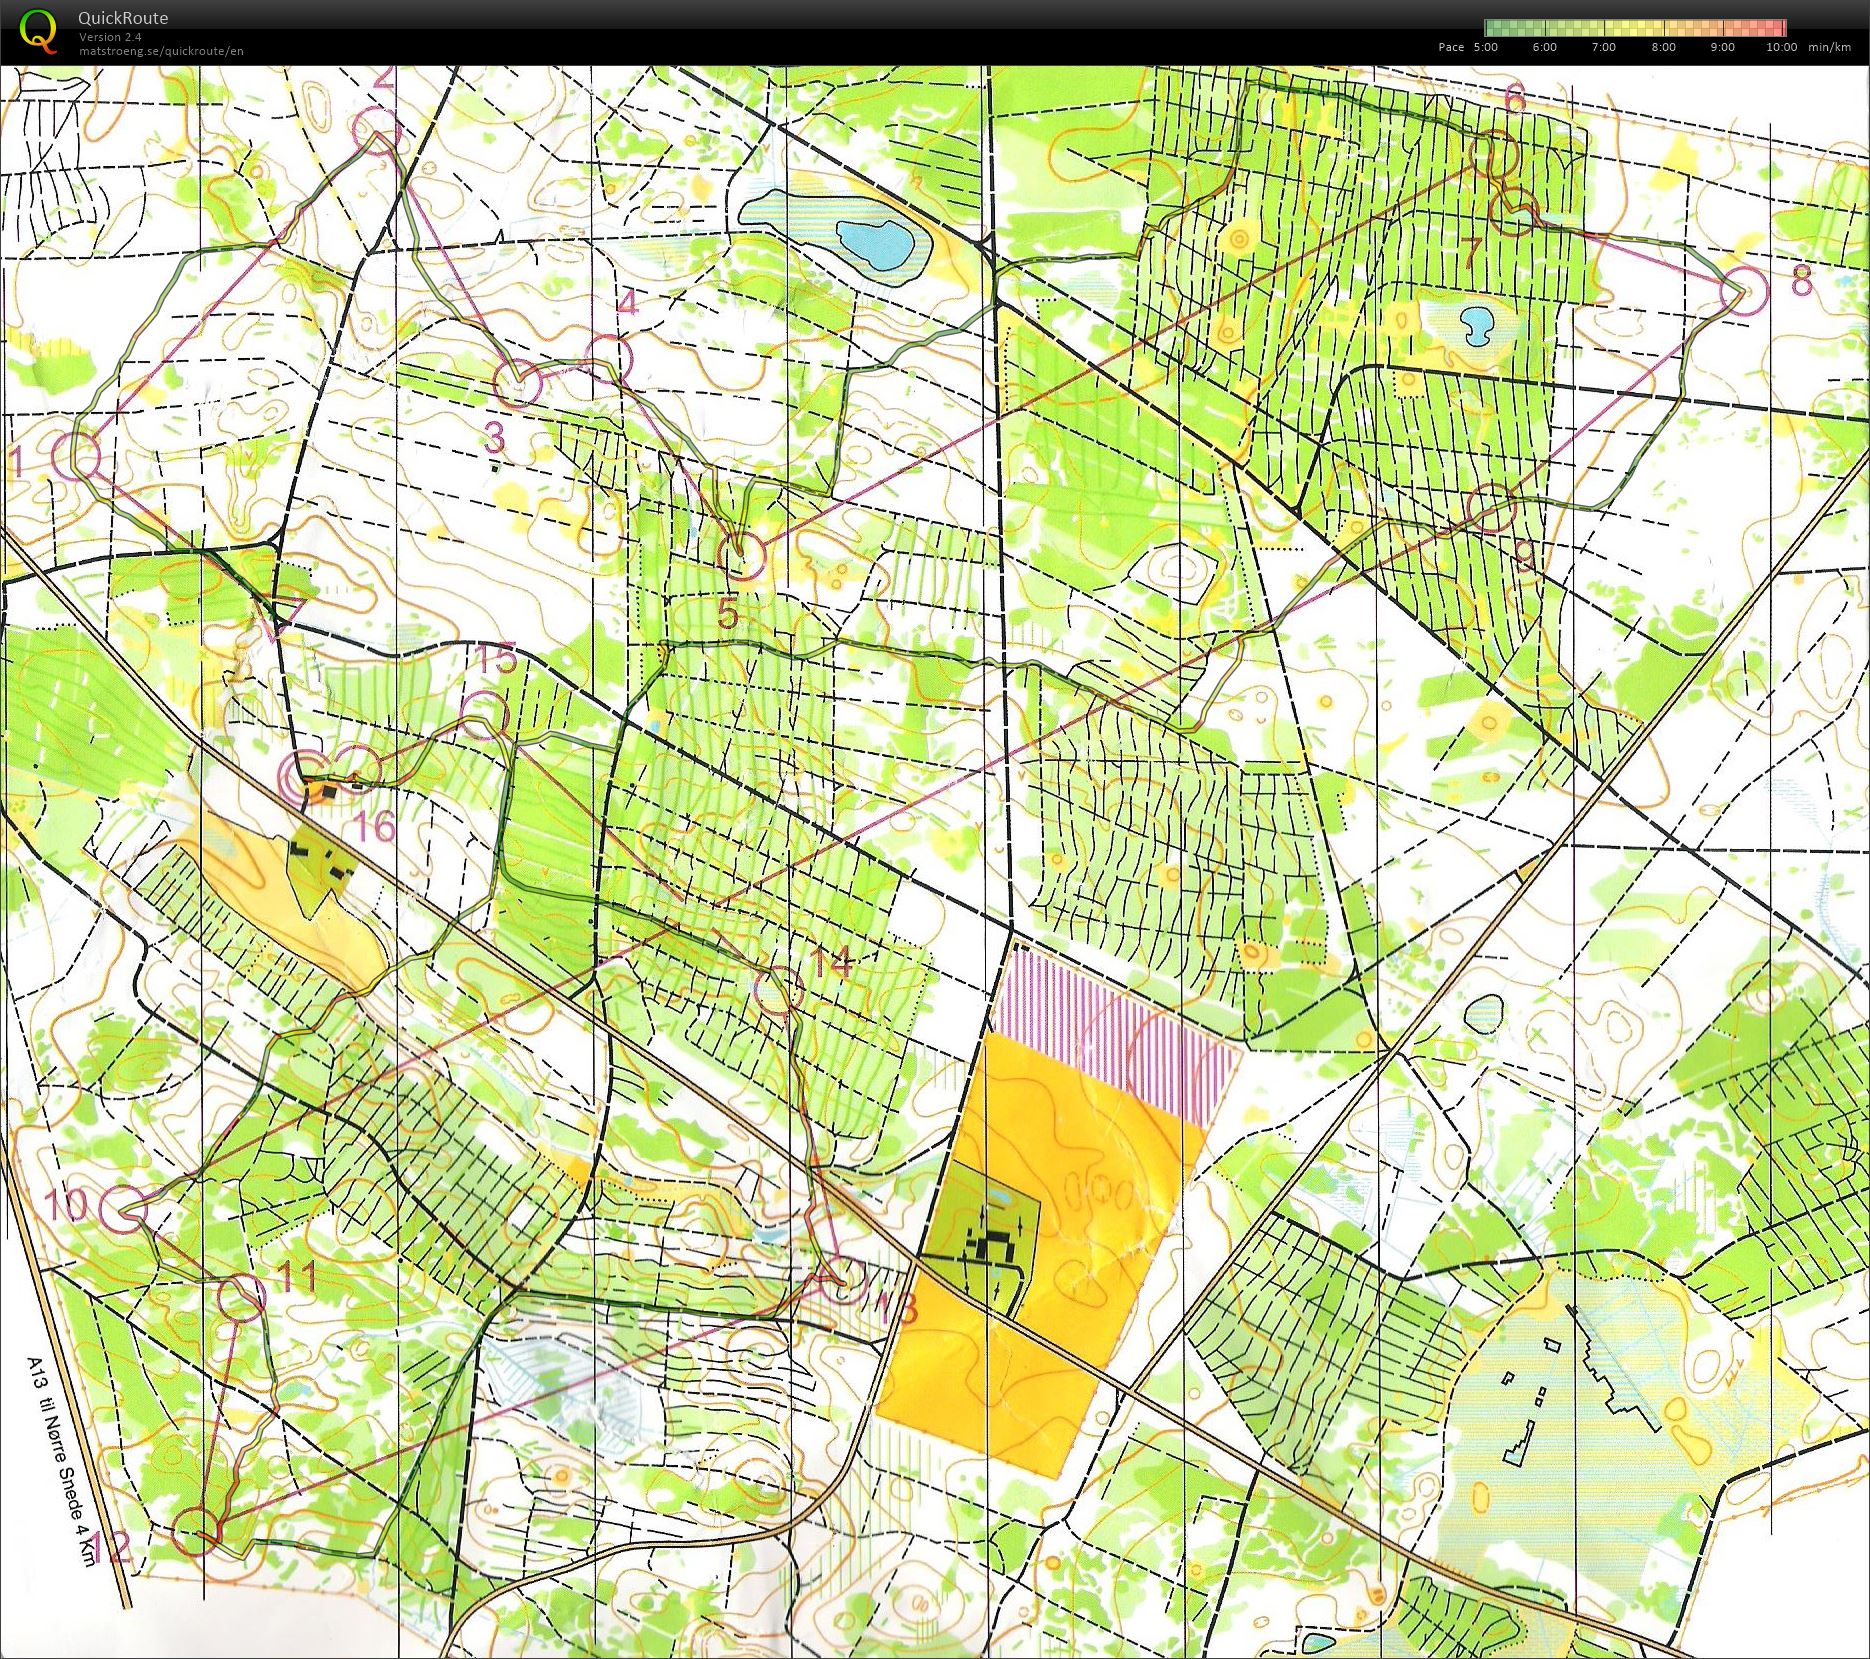Viewport: 1870px width, 1659px height.
Task: Select the 10:00 pace legend value
Action: pyautogui.click(x=1781, y=47)
